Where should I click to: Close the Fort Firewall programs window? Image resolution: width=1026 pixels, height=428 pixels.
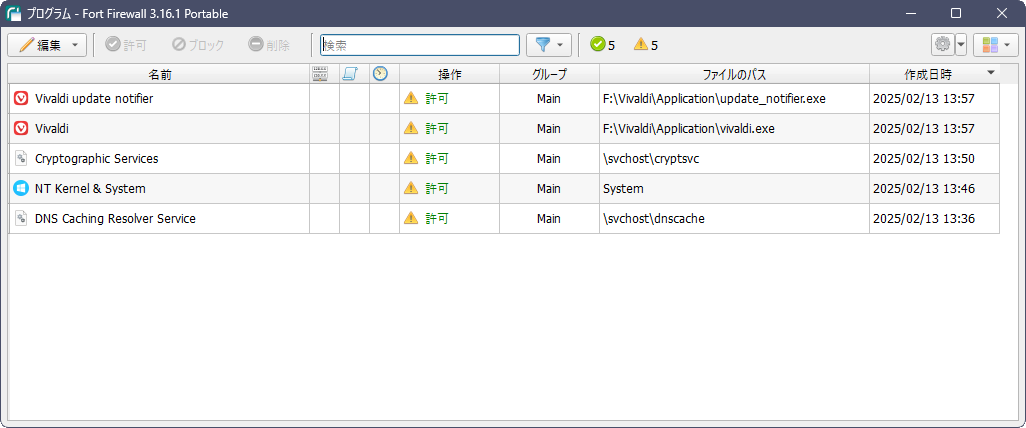tap(1001, 13)
